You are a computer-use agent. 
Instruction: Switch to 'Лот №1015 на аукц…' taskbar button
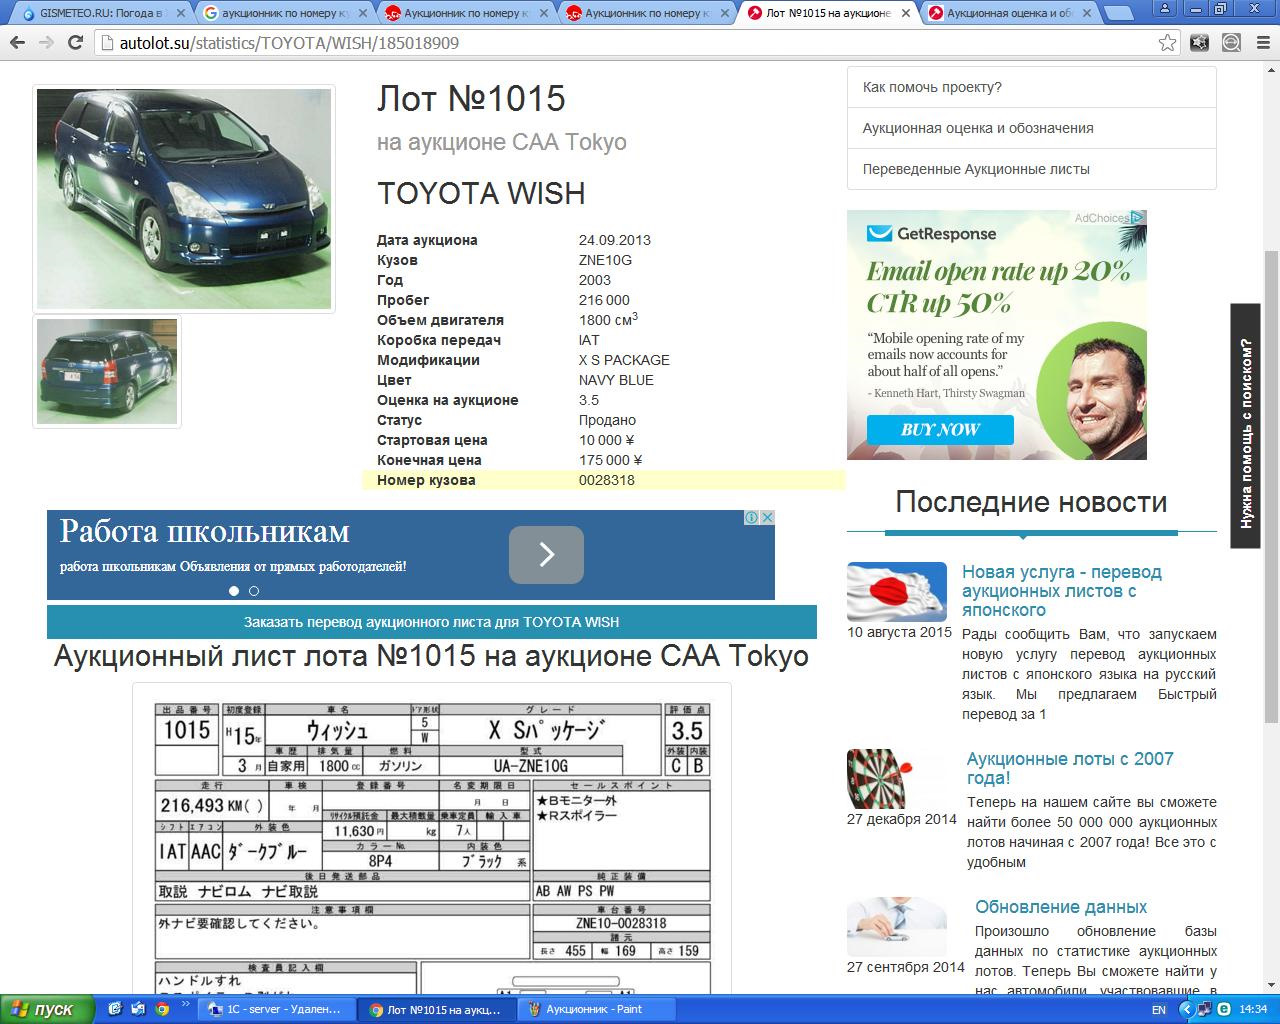437,1009
